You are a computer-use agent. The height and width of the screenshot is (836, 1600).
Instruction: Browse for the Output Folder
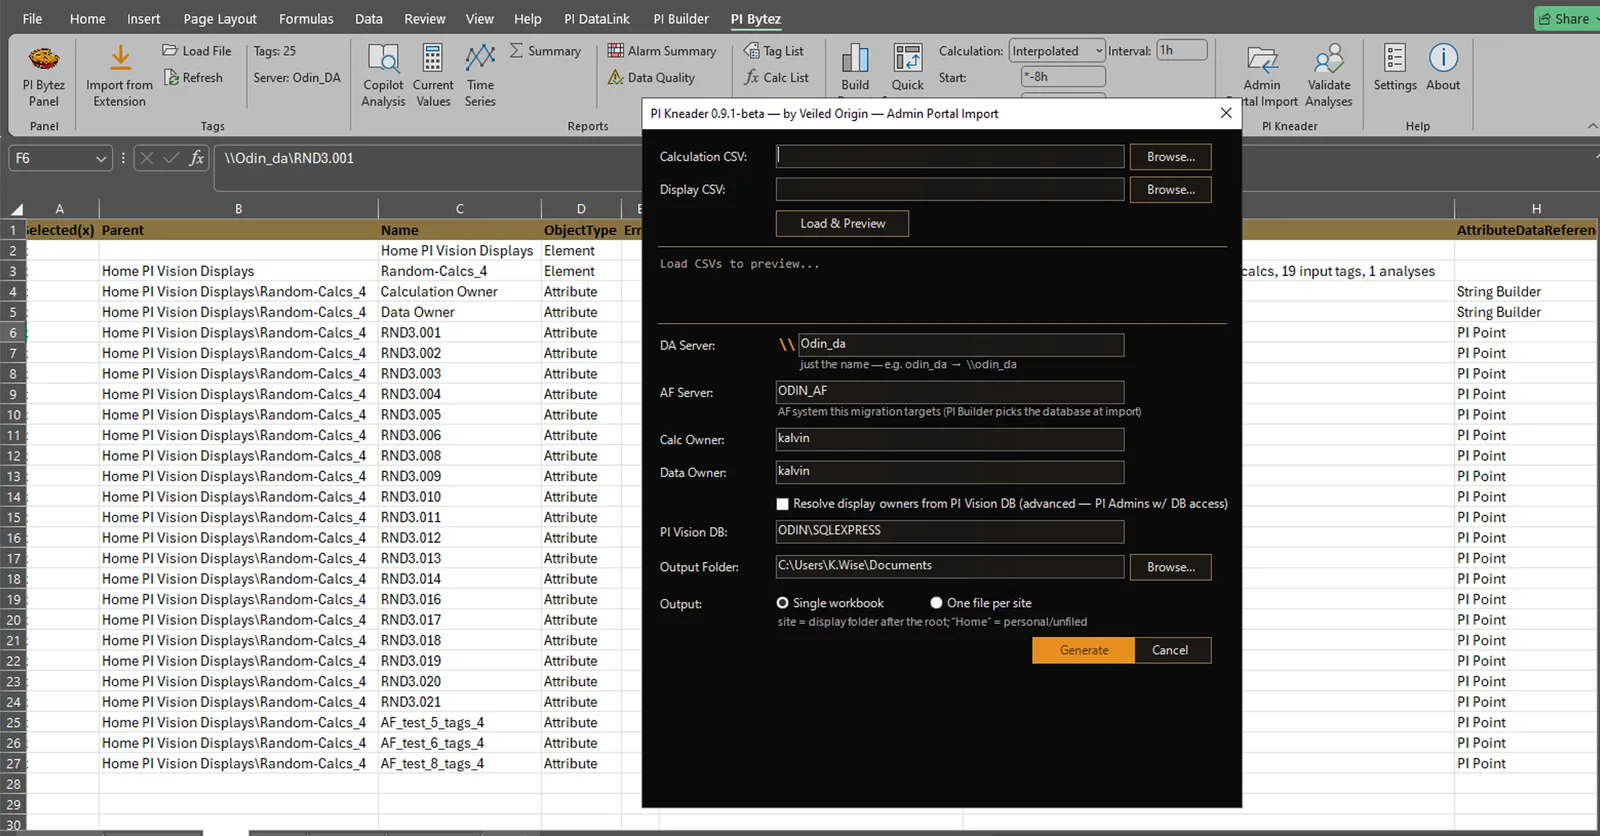pyautogui.click(x=1170, y=567)
